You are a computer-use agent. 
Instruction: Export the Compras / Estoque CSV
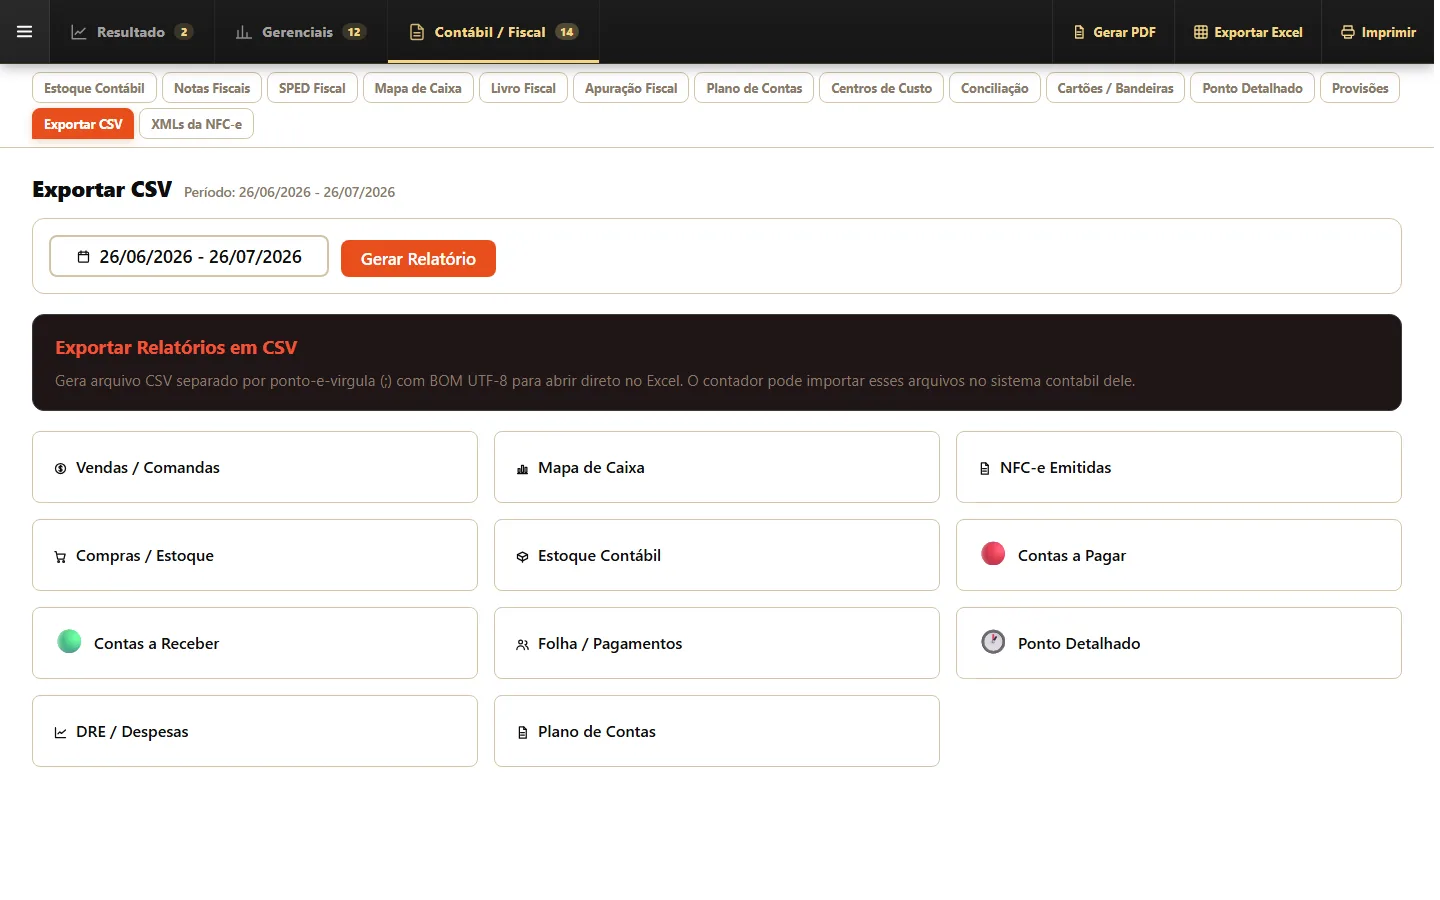[255, 555]
